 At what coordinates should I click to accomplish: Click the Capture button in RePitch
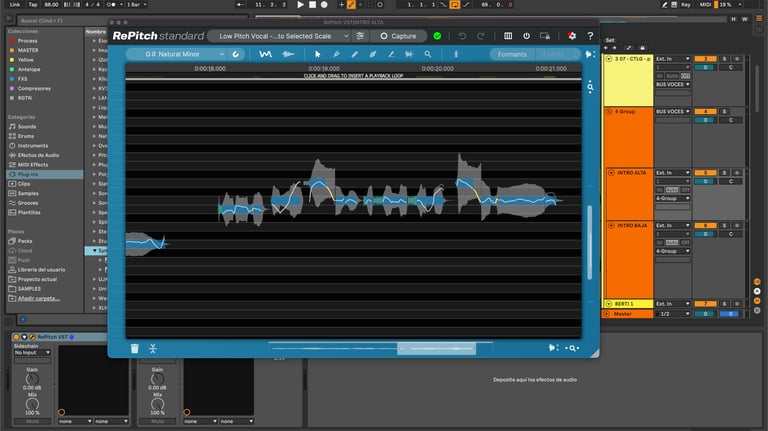tap(398, 36)
